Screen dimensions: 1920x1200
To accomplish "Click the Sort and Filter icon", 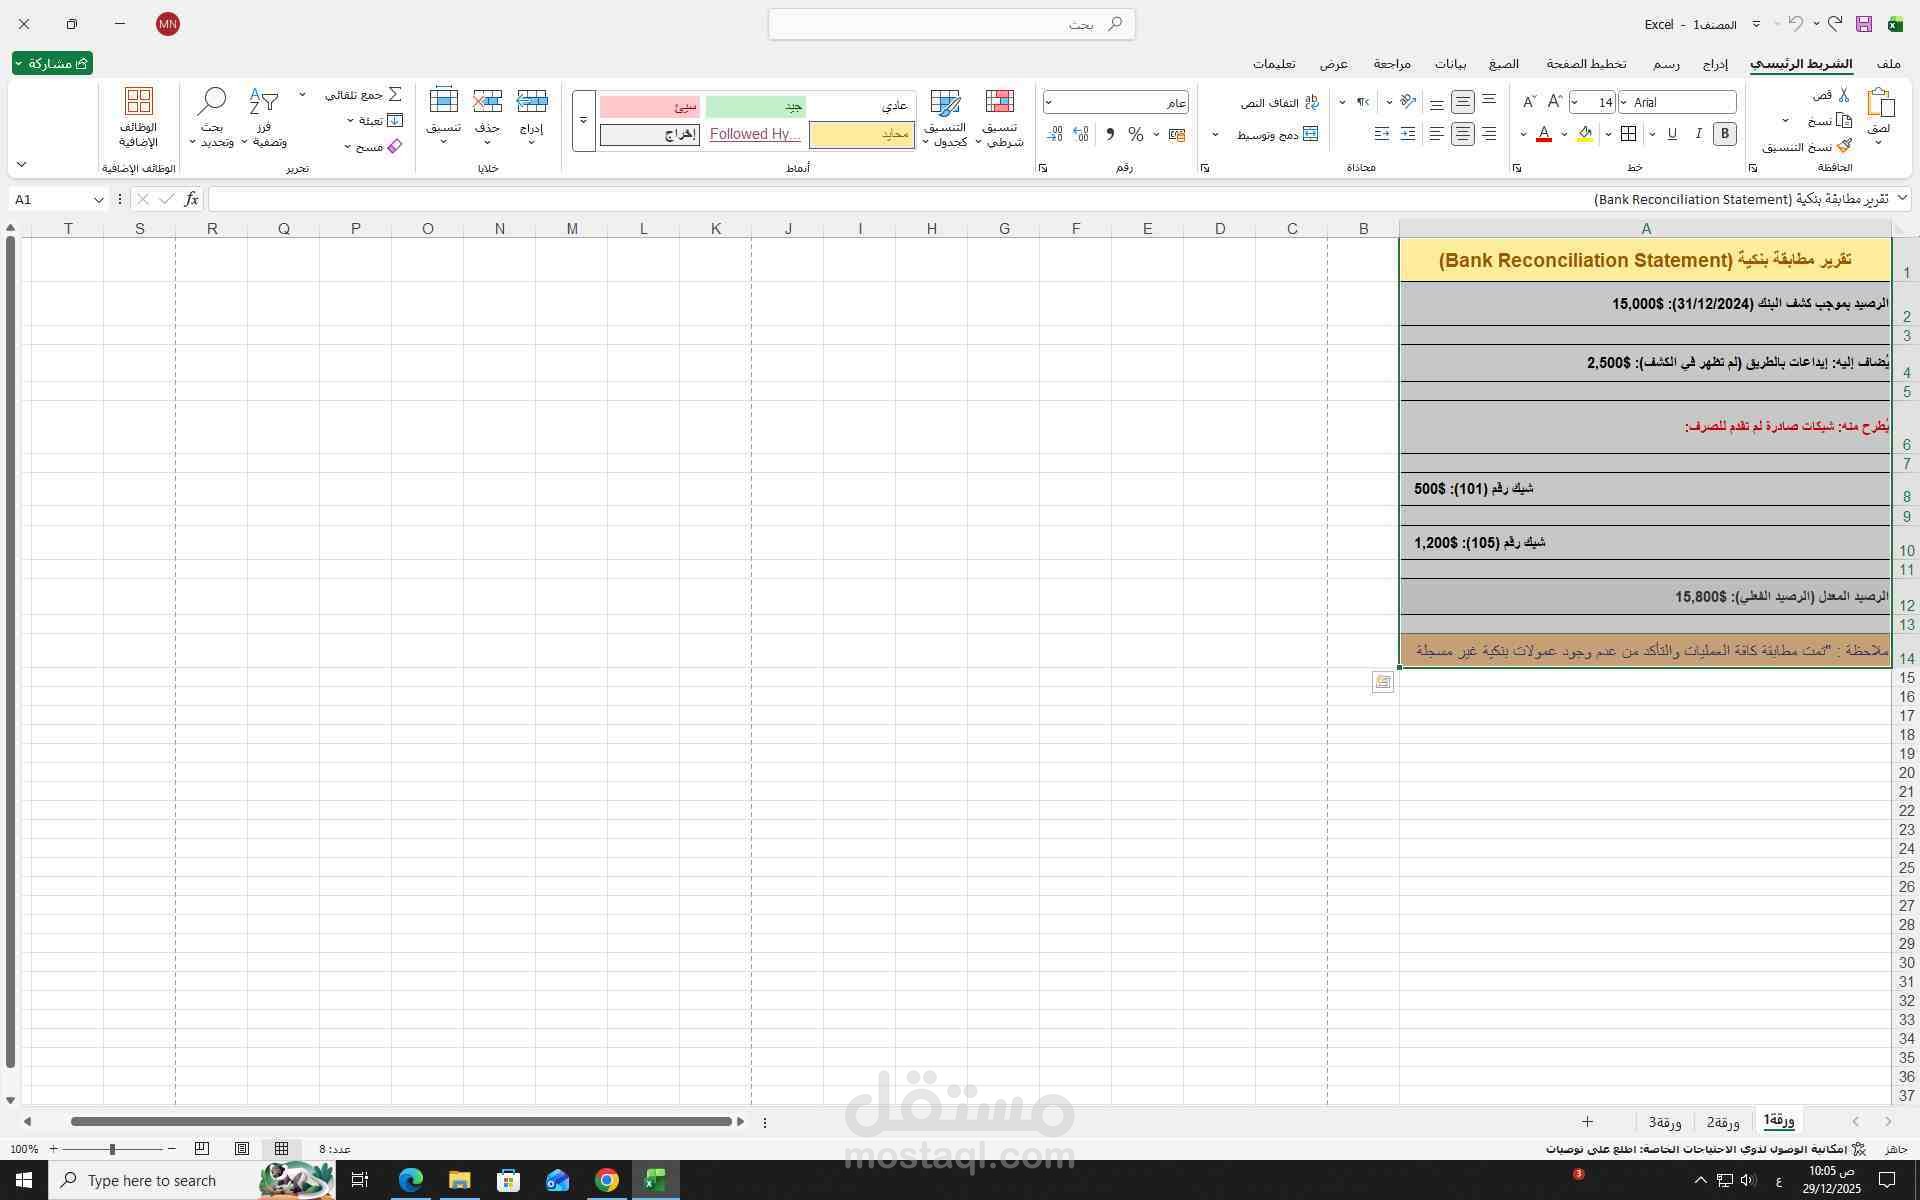I will pyautogui.click(x=263, y=102).
